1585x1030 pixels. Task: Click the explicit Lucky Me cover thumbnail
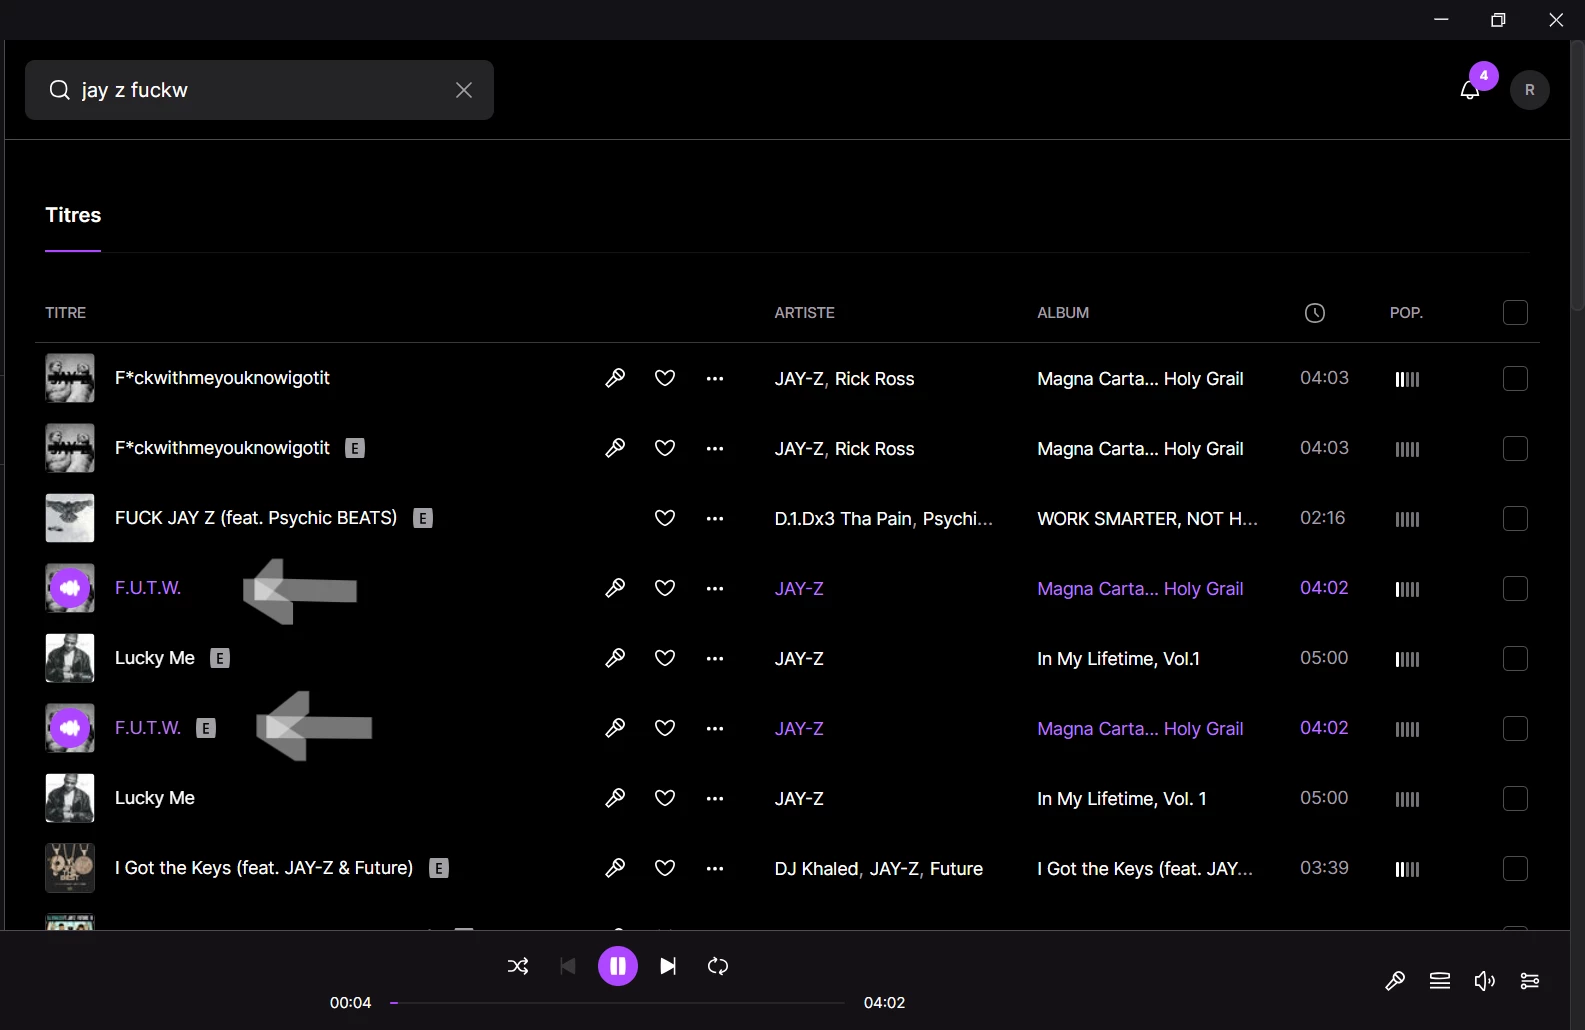point(70,658)
